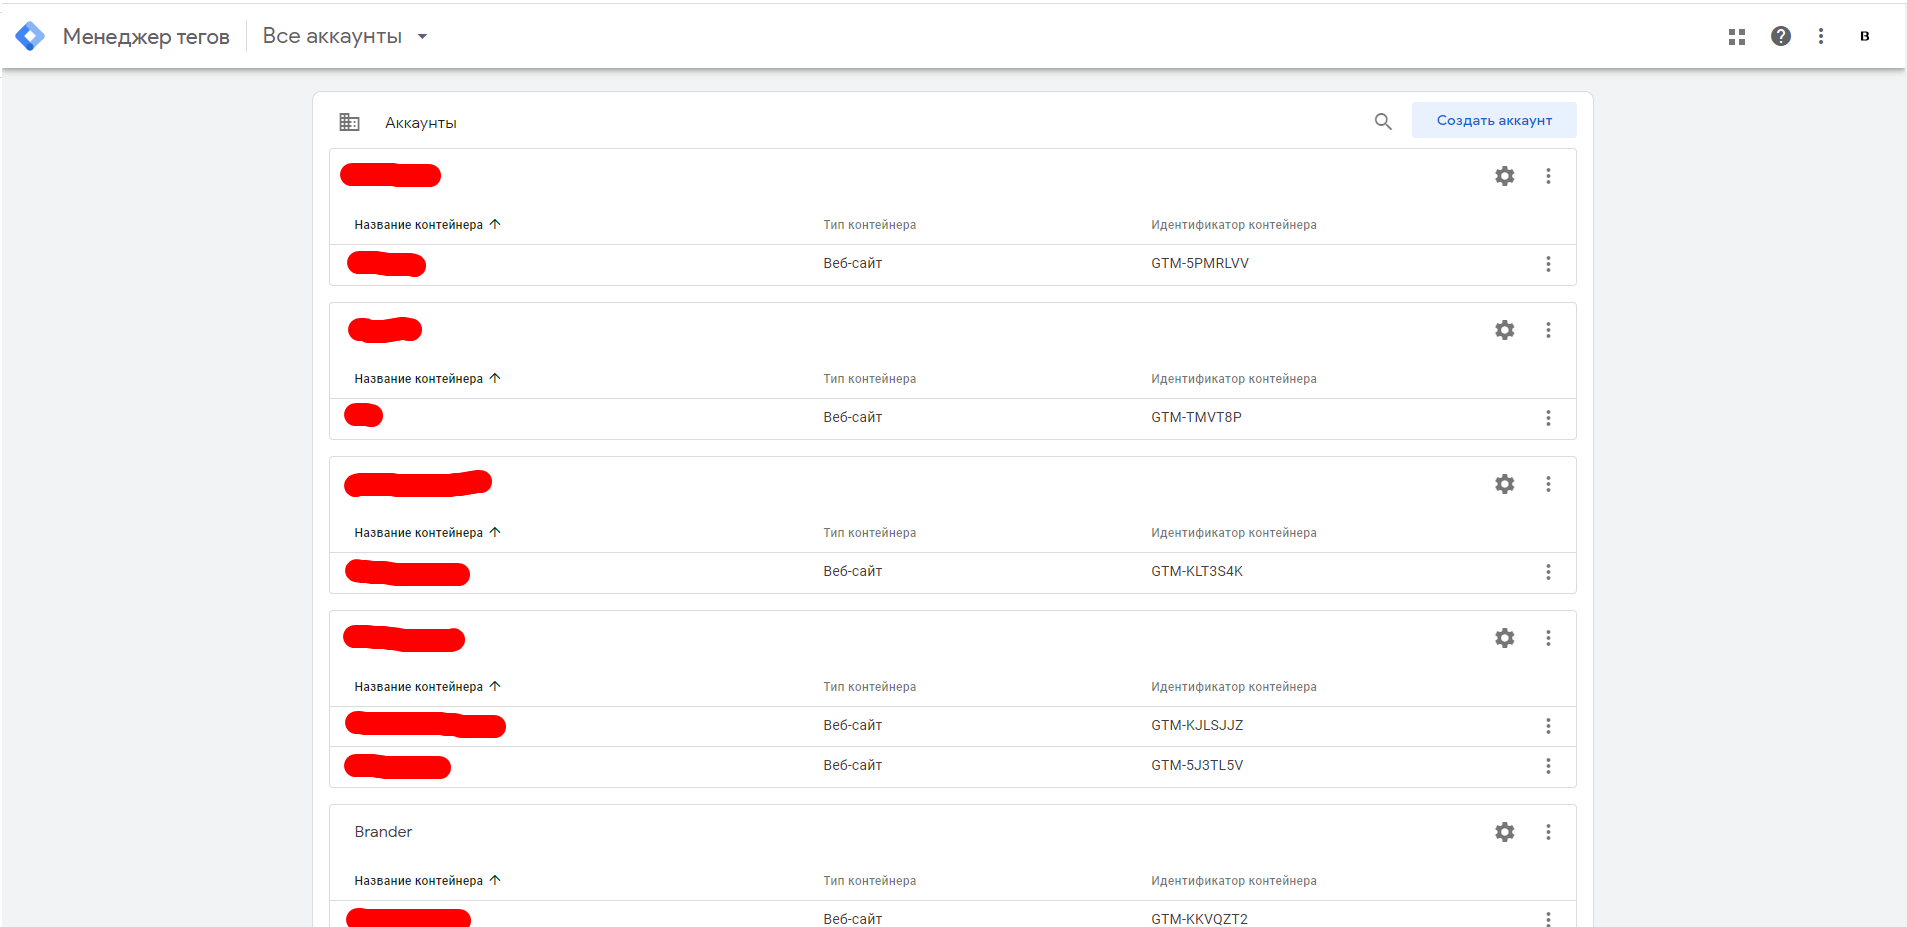1907x927 pixels.
Task: Open the three-dot menu in top bar
Action: pyautogui.click(x=1821, y=36)
